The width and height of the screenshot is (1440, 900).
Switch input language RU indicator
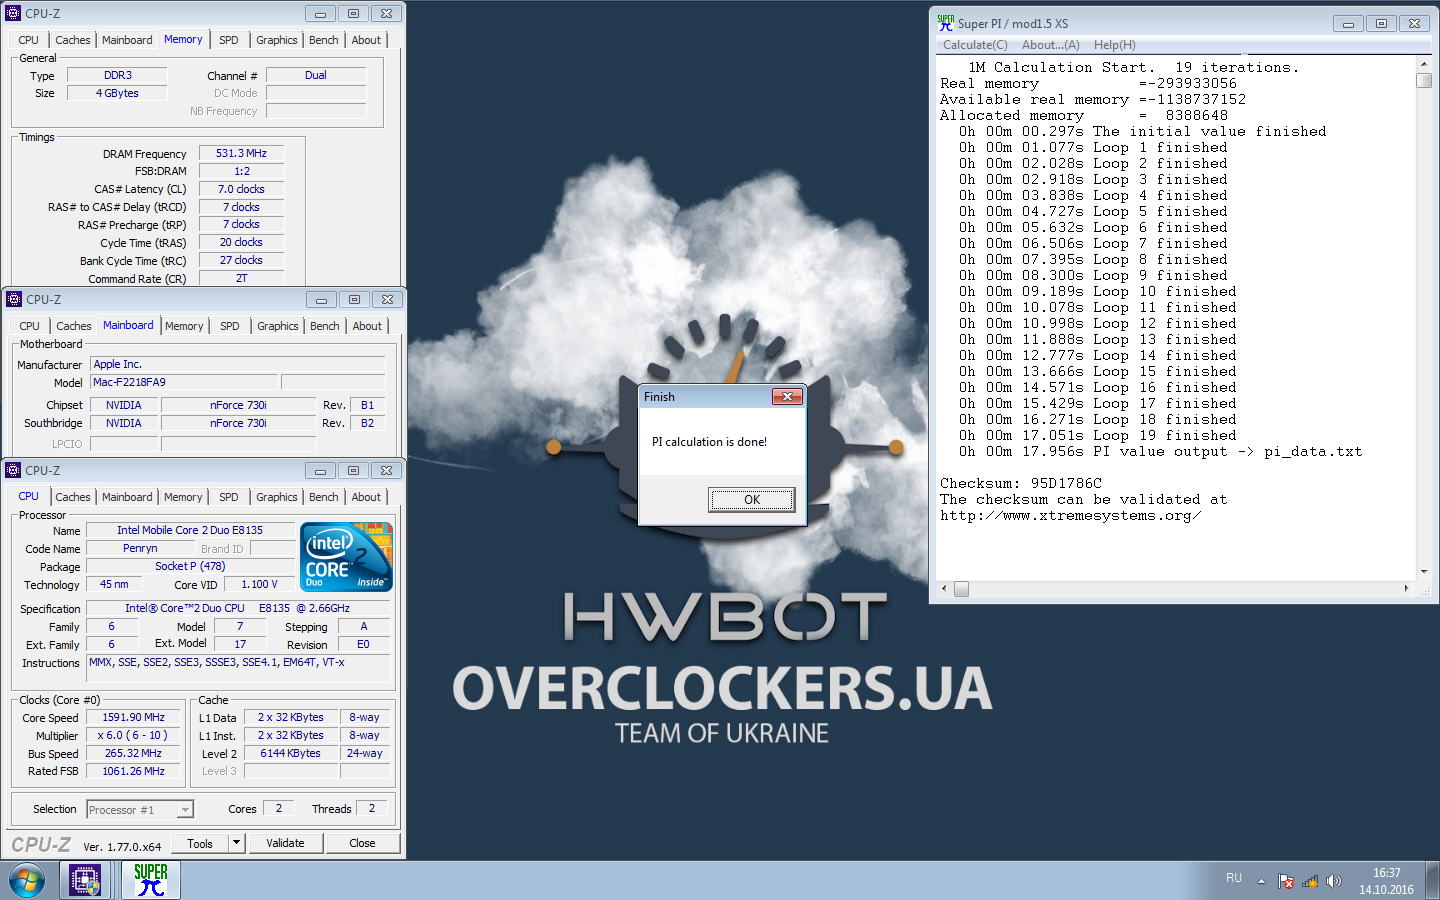pos(1234,878)
